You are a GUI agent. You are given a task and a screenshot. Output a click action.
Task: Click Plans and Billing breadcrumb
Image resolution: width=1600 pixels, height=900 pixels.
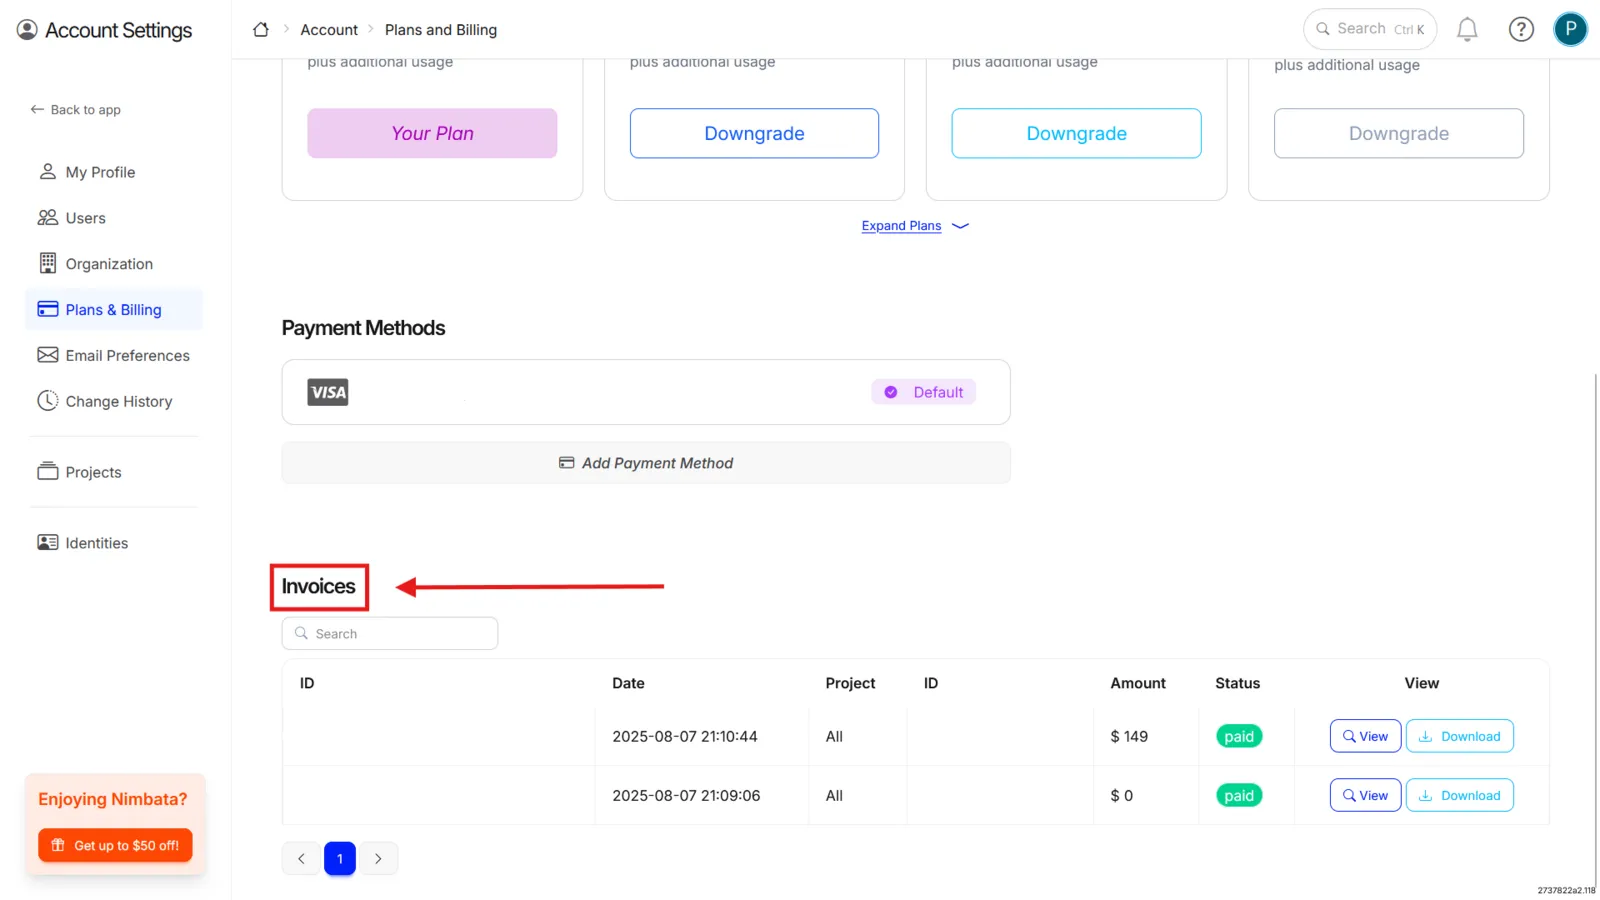(441, 30)
